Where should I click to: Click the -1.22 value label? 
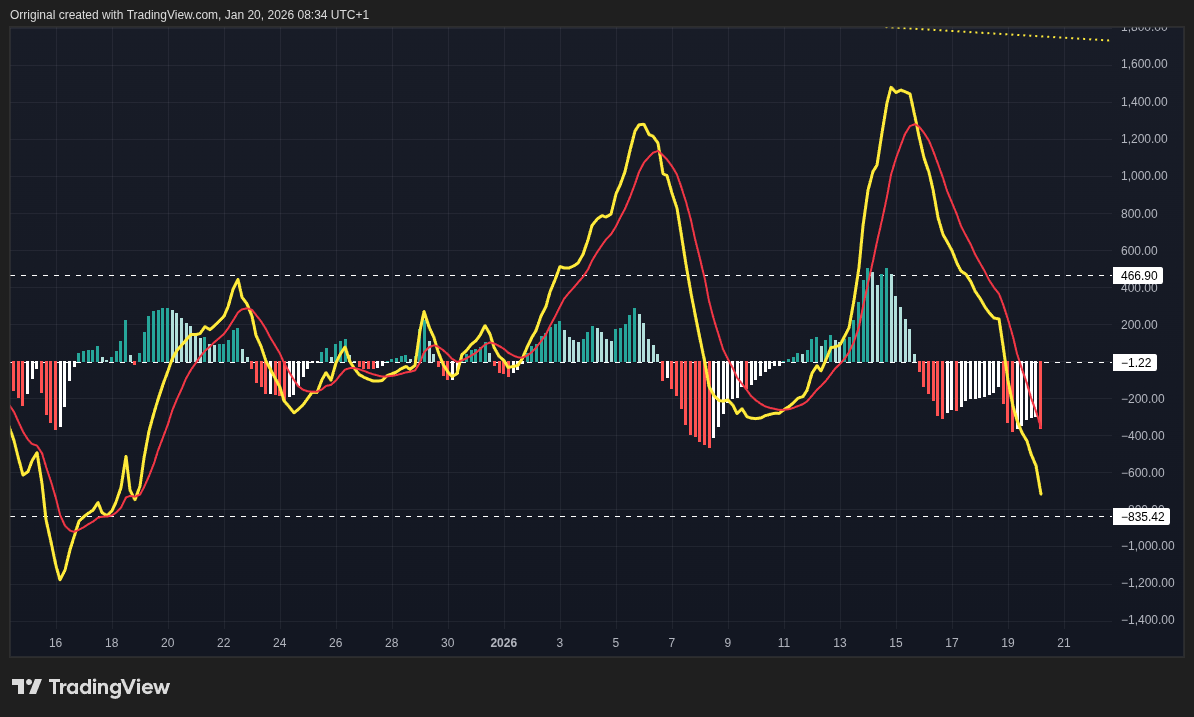[x=1135, y=362]
